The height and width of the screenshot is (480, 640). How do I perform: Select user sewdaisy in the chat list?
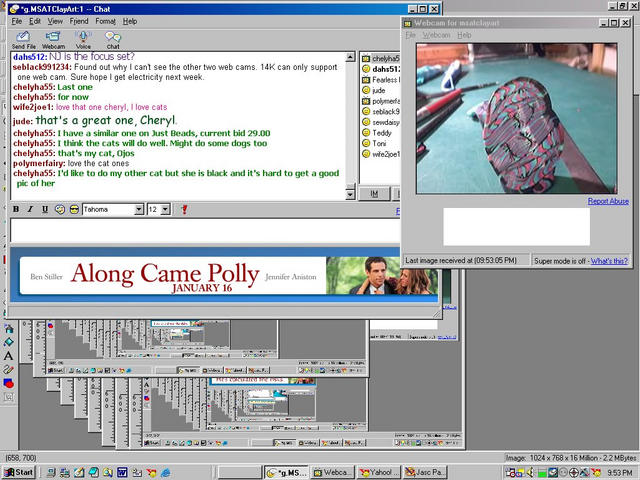(380, 122)
